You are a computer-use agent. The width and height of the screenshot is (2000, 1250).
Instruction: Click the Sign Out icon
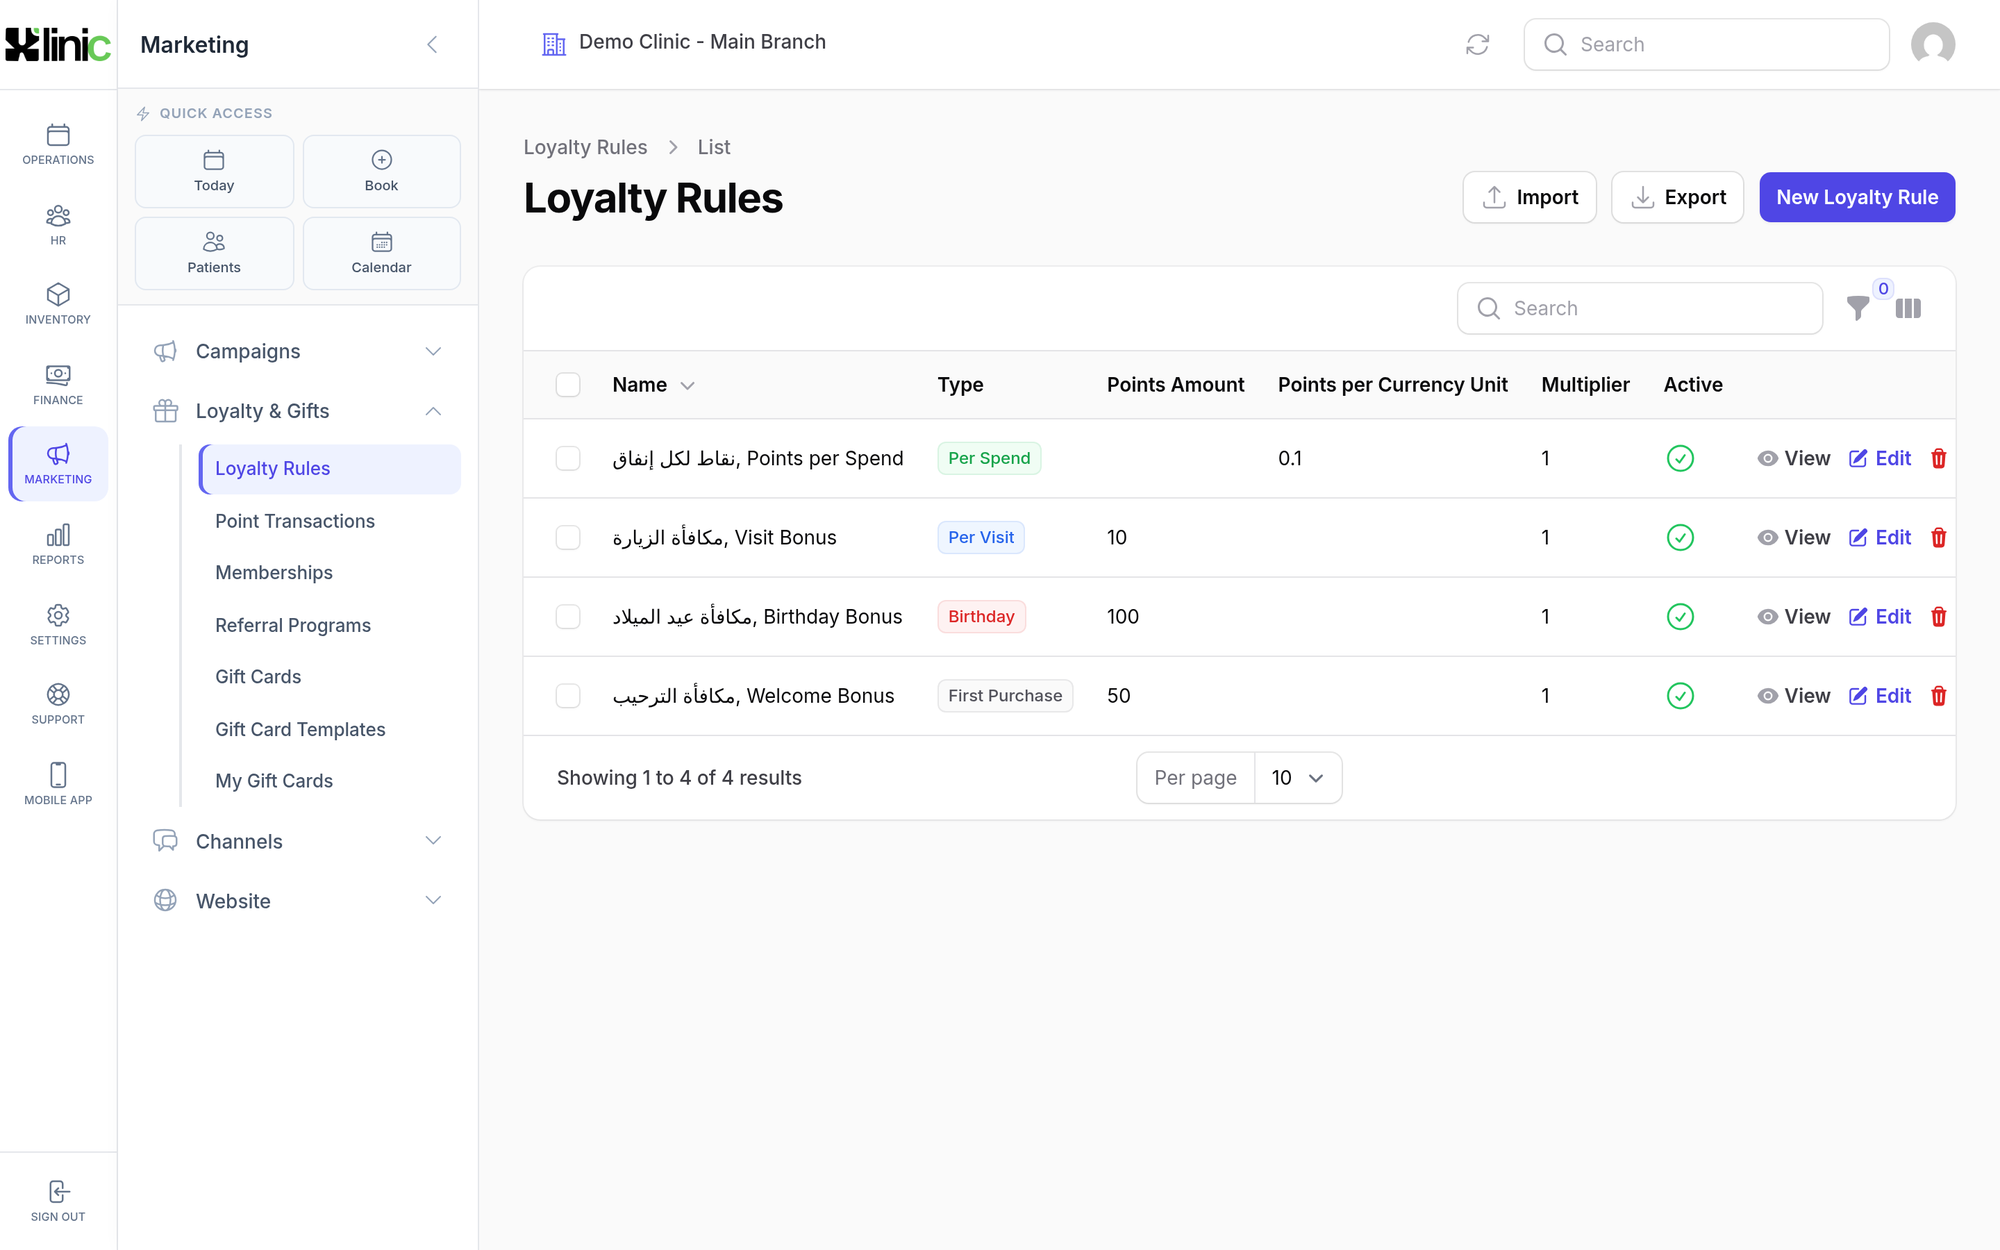pos(58,1200)
